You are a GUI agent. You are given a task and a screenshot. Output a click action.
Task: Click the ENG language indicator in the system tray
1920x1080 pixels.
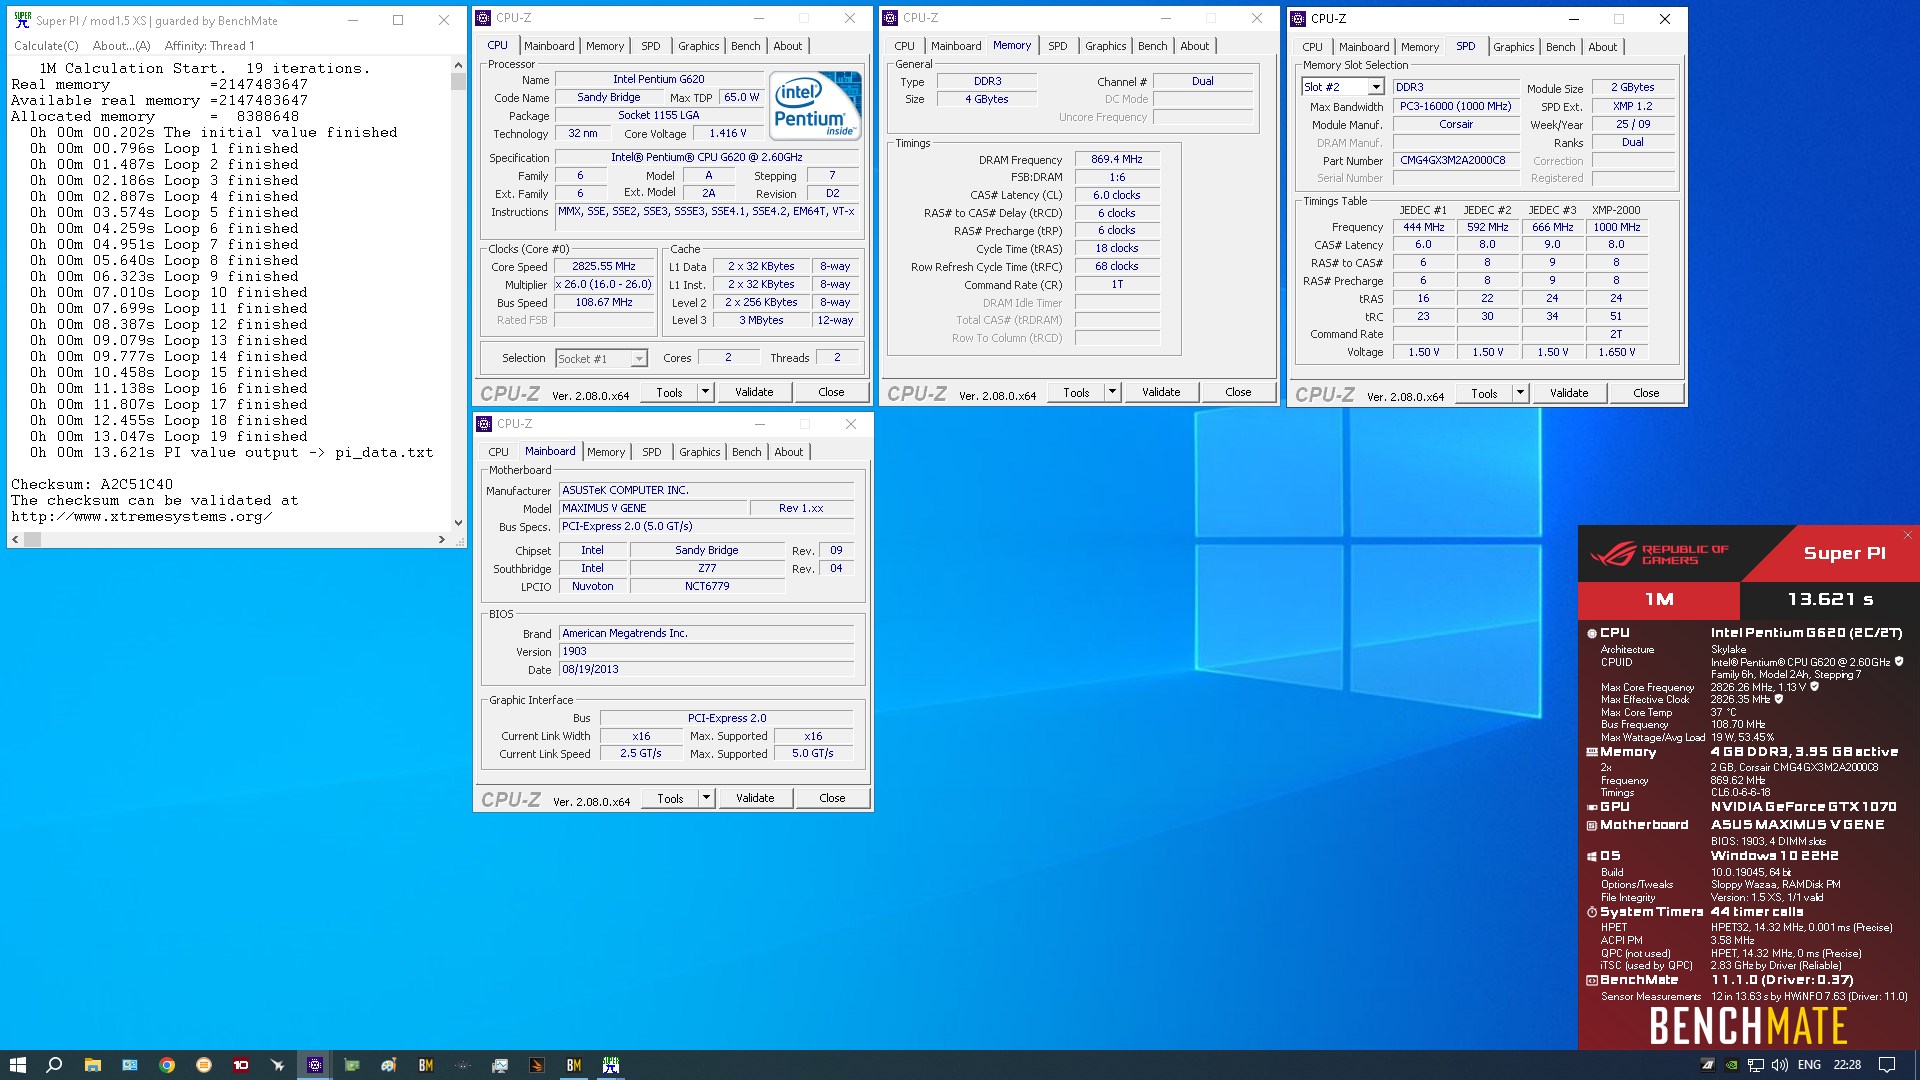pyautogui.click(x=1809, y=1065)
